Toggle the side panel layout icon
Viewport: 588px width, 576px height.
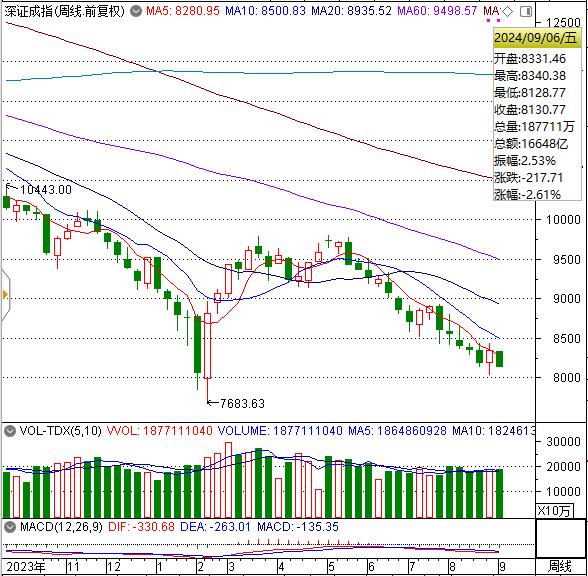click(526, 12)
